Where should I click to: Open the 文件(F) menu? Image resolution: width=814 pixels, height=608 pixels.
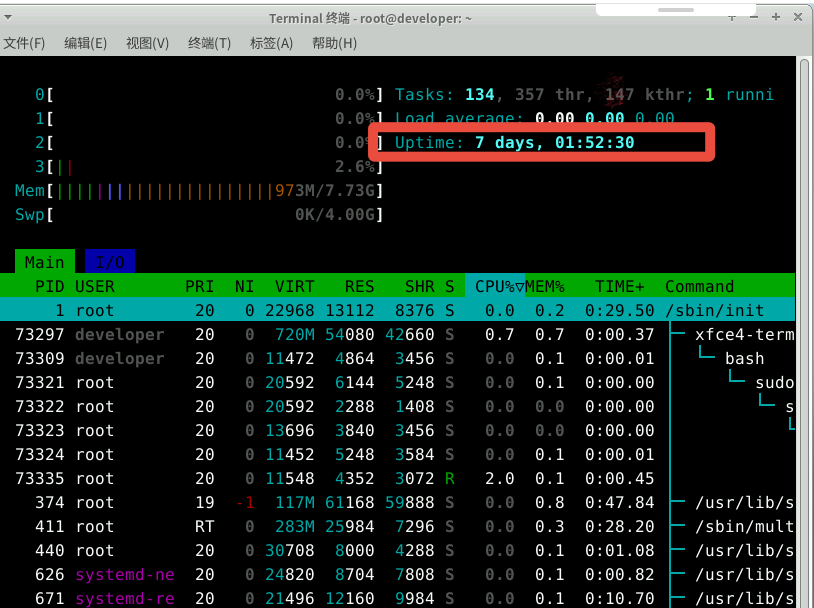pyautogui.click(x=25, y=43)
